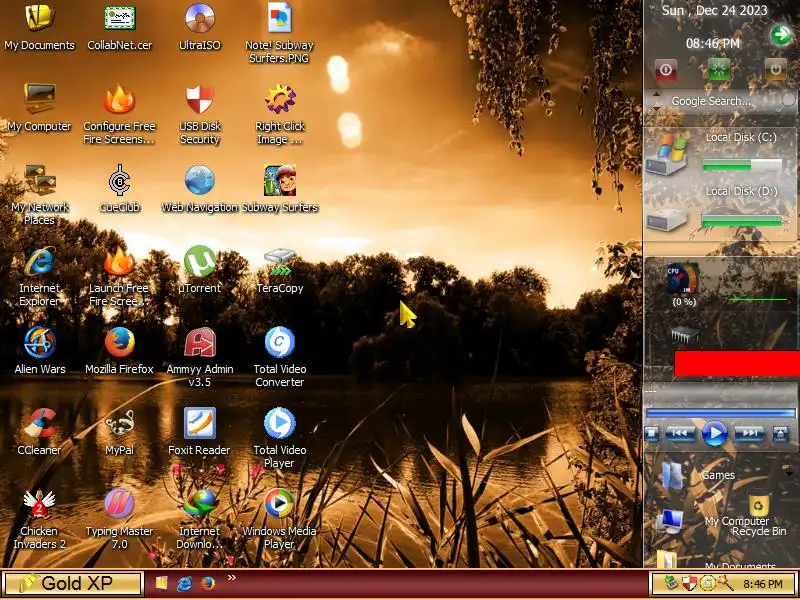Expand the dropdown arrow beside Games

[x=790, y=475]
